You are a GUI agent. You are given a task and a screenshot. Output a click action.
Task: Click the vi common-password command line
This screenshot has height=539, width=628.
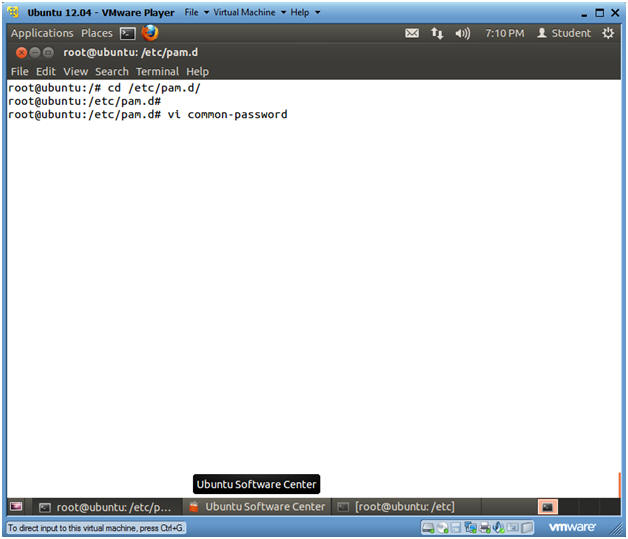click(x=148, y=115)
